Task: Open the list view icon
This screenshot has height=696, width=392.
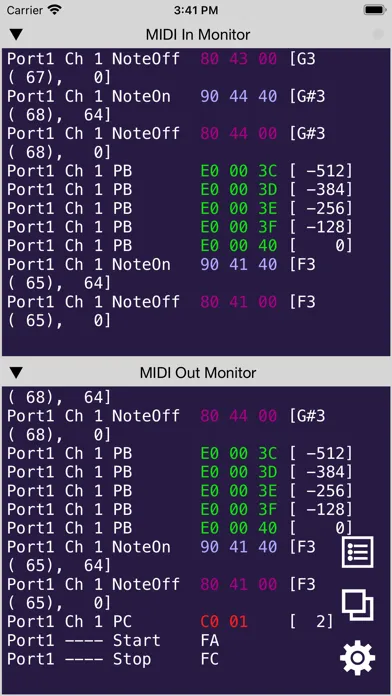Action: pyautogui.click(x=357, y=552)
